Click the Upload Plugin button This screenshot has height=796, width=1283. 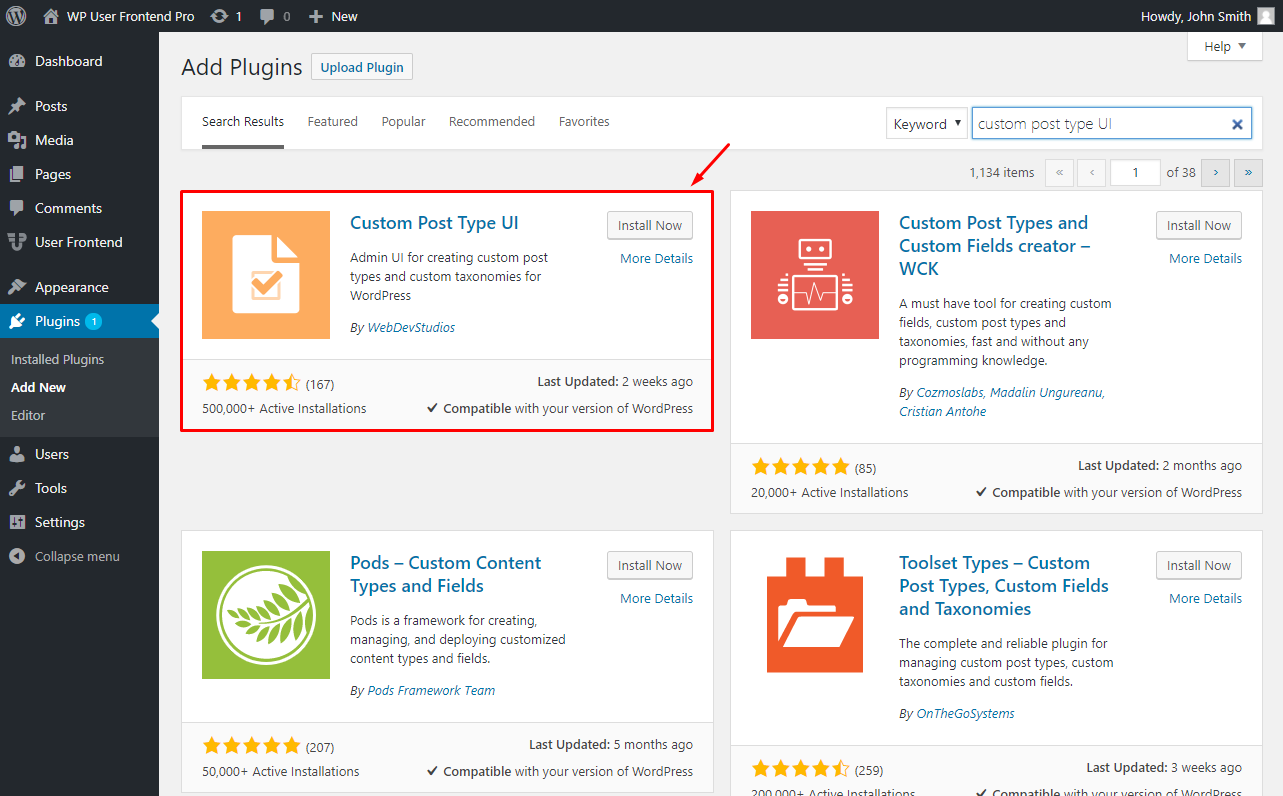[362, 67]
